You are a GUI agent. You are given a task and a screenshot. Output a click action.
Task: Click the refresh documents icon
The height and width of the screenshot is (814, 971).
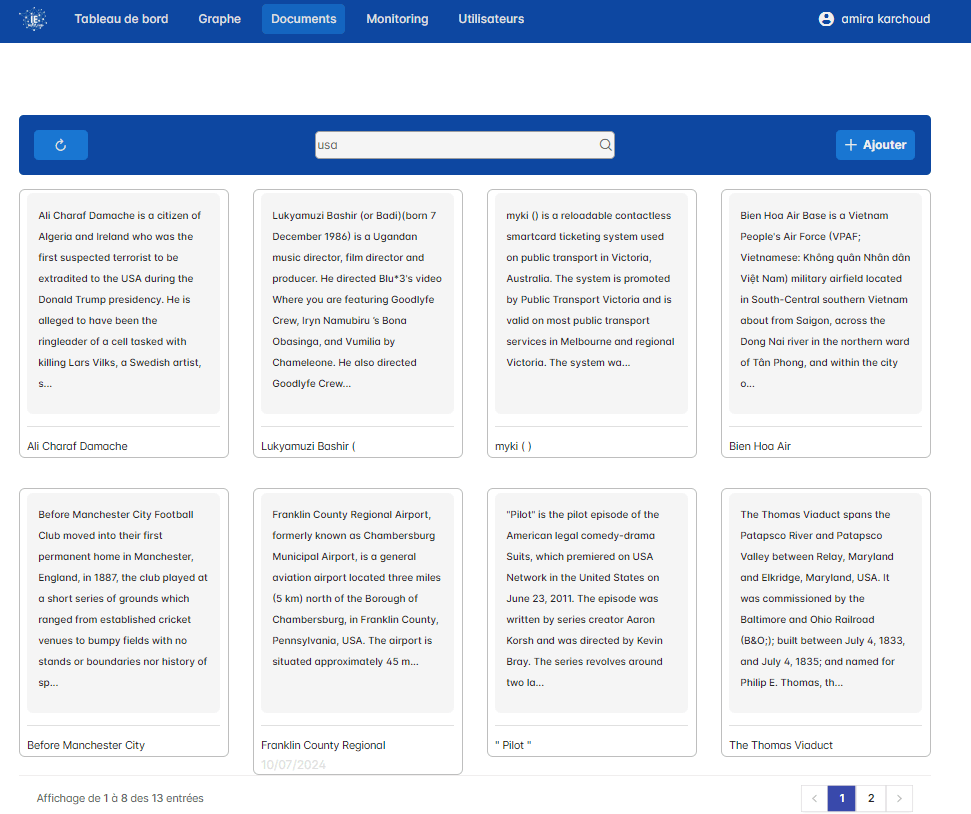60,144
